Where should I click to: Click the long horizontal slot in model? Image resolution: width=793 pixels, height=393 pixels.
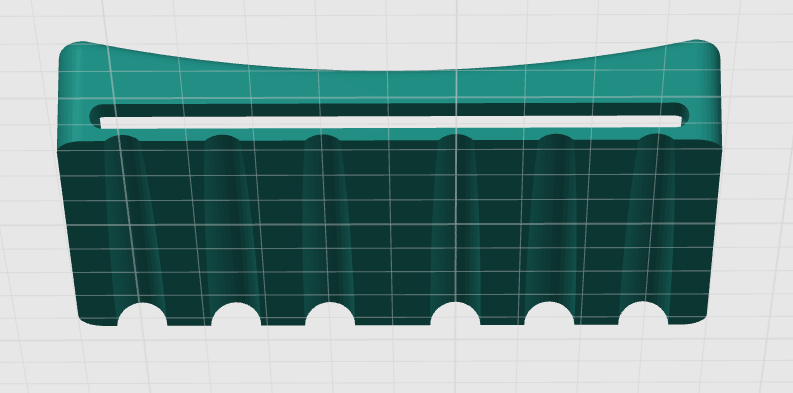(389, 116)
